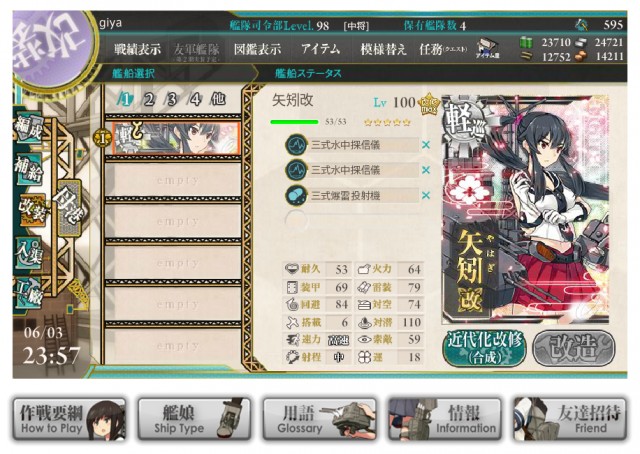Click the 三式爆雷投射機 depth charge icon
Image resolution: width=640 pixels, height=454 pixels.
point(296,196)
